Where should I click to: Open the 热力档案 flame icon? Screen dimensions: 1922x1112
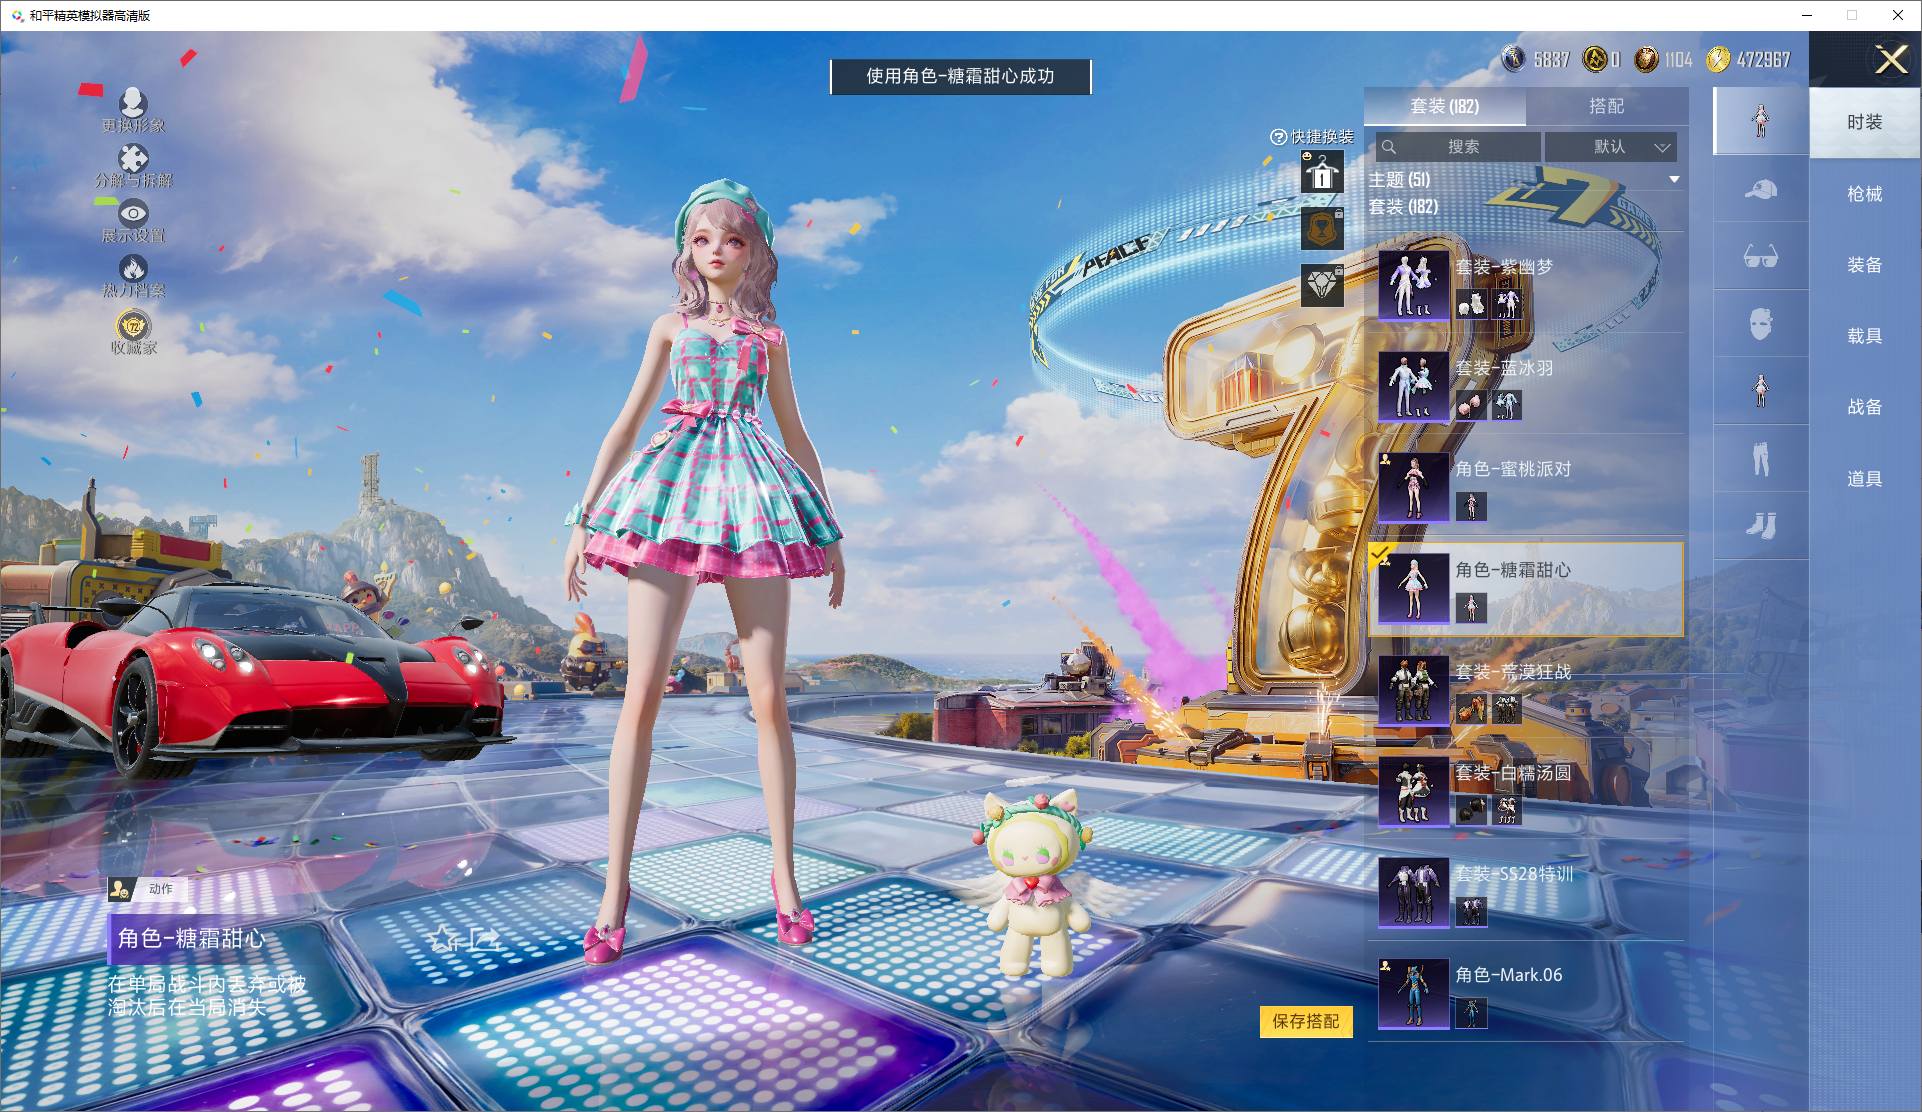coord(133,270)
